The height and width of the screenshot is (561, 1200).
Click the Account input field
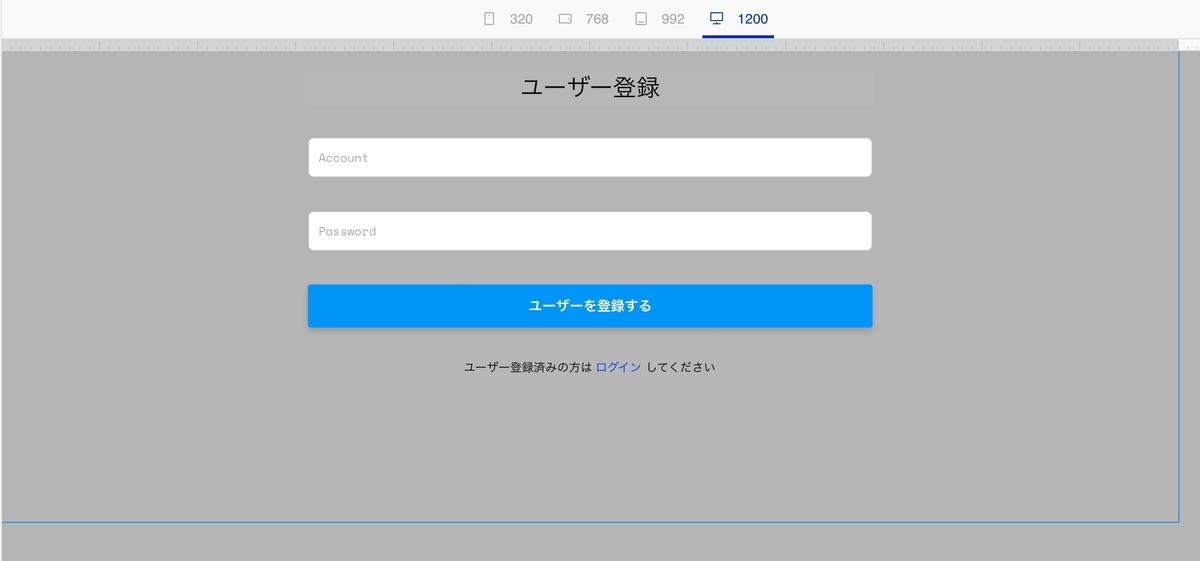tap(590, 158)
